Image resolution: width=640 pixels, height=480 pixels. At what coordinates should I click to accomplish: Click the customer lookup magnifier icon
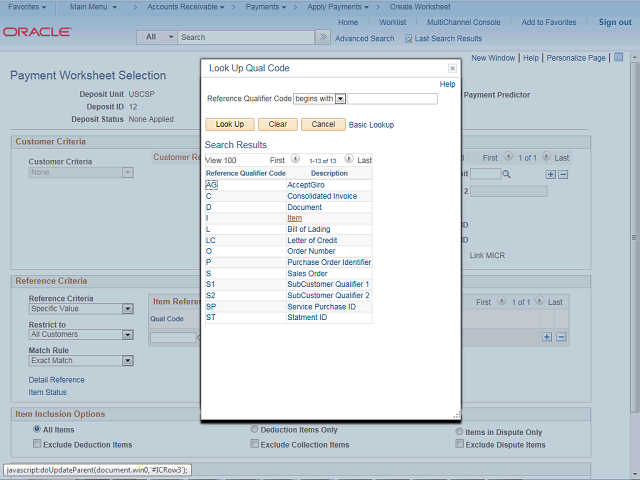506,174
